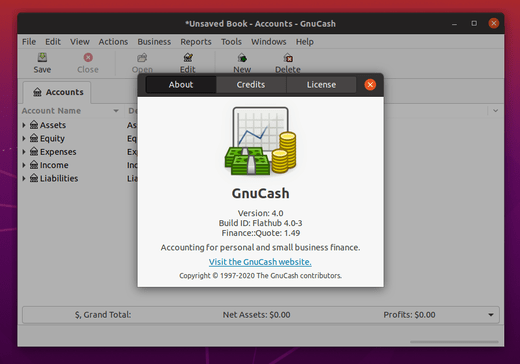Viewport: 520px width, 364px height.
Task: Click the 'Accounting for personal' description text
Action: pos(260,248)
